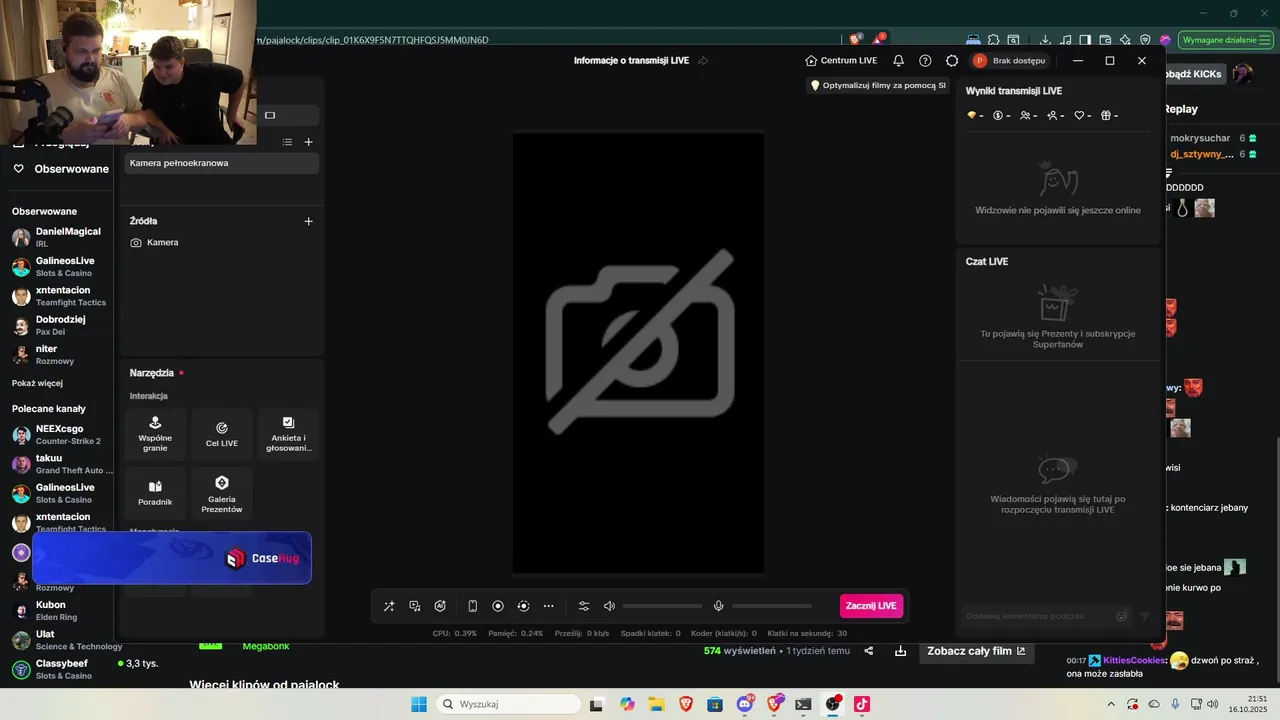Select the Kamera pełnoekranowa scene

click(x=222, y=163)
